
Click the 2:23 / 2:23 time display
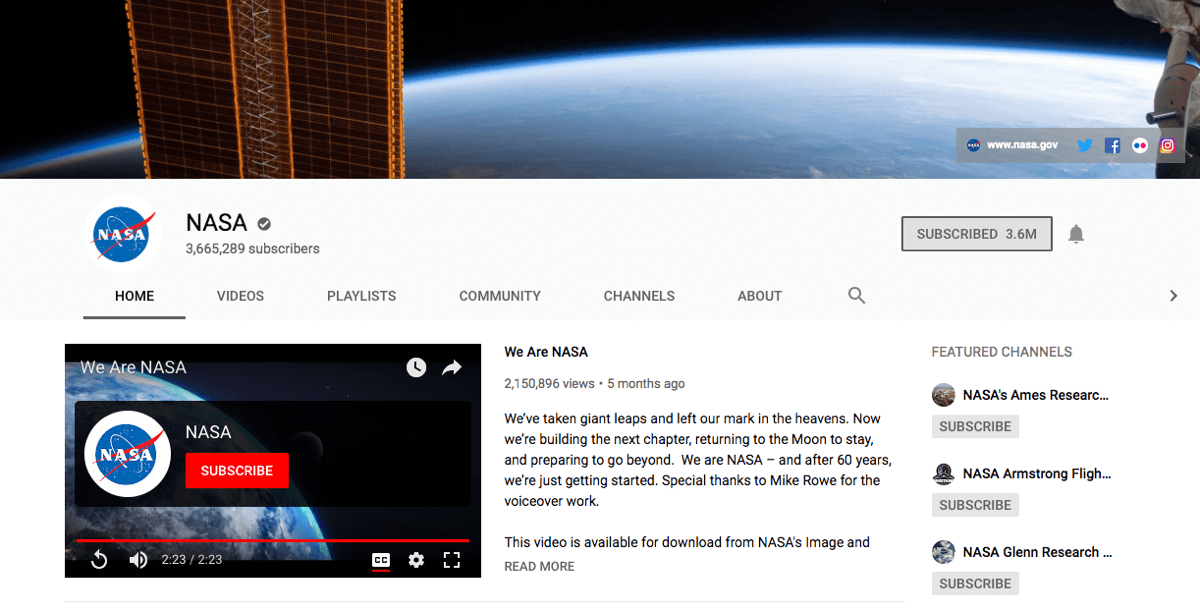pos(192,560)
